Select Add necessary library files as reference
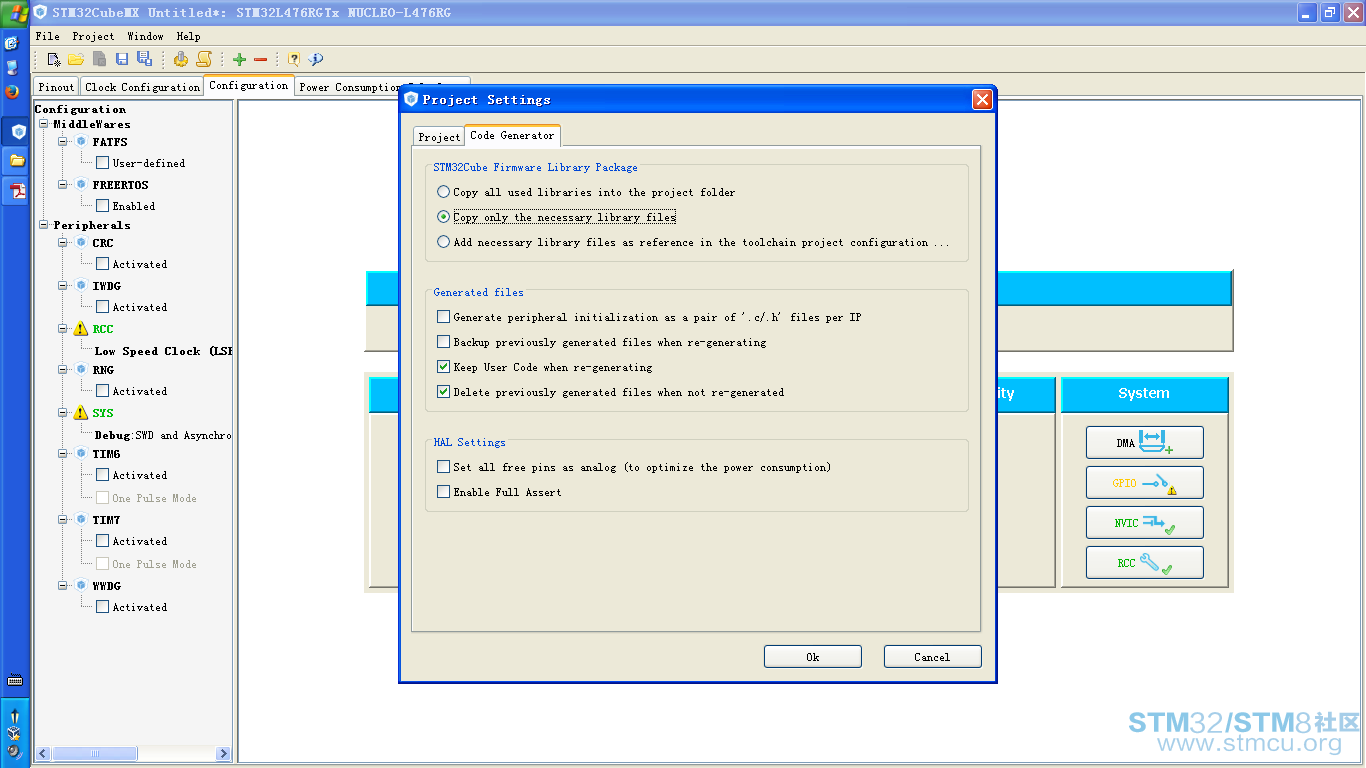1366x768 pixels. point(444,242)
